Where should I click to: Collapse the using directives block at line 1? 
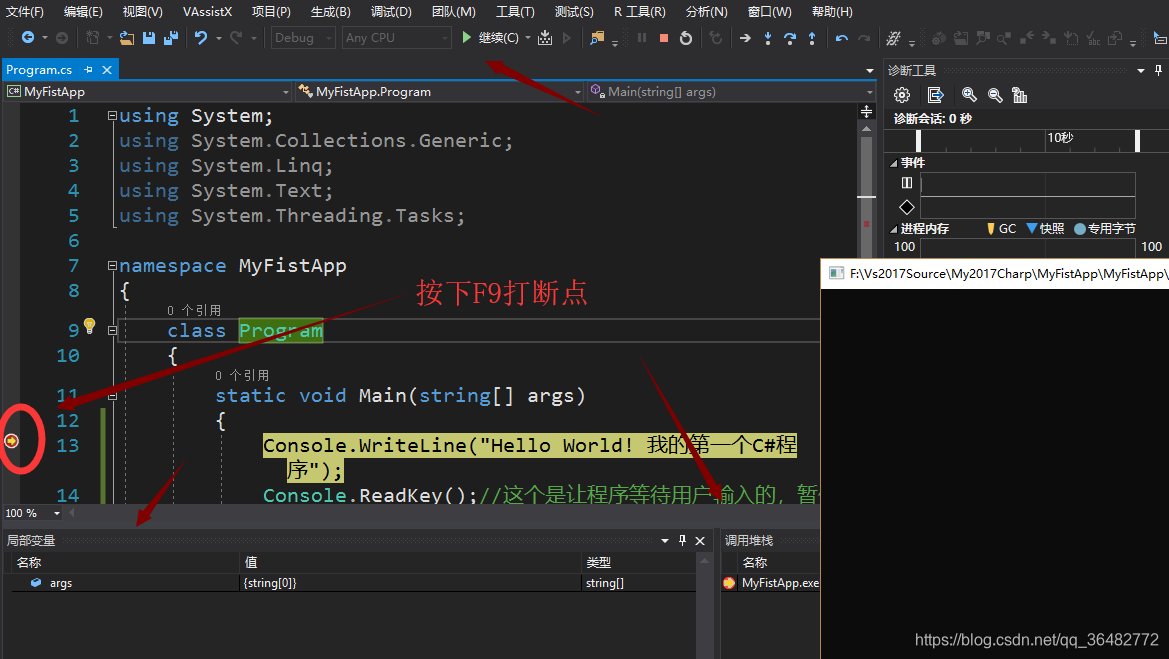pos(112,116)
